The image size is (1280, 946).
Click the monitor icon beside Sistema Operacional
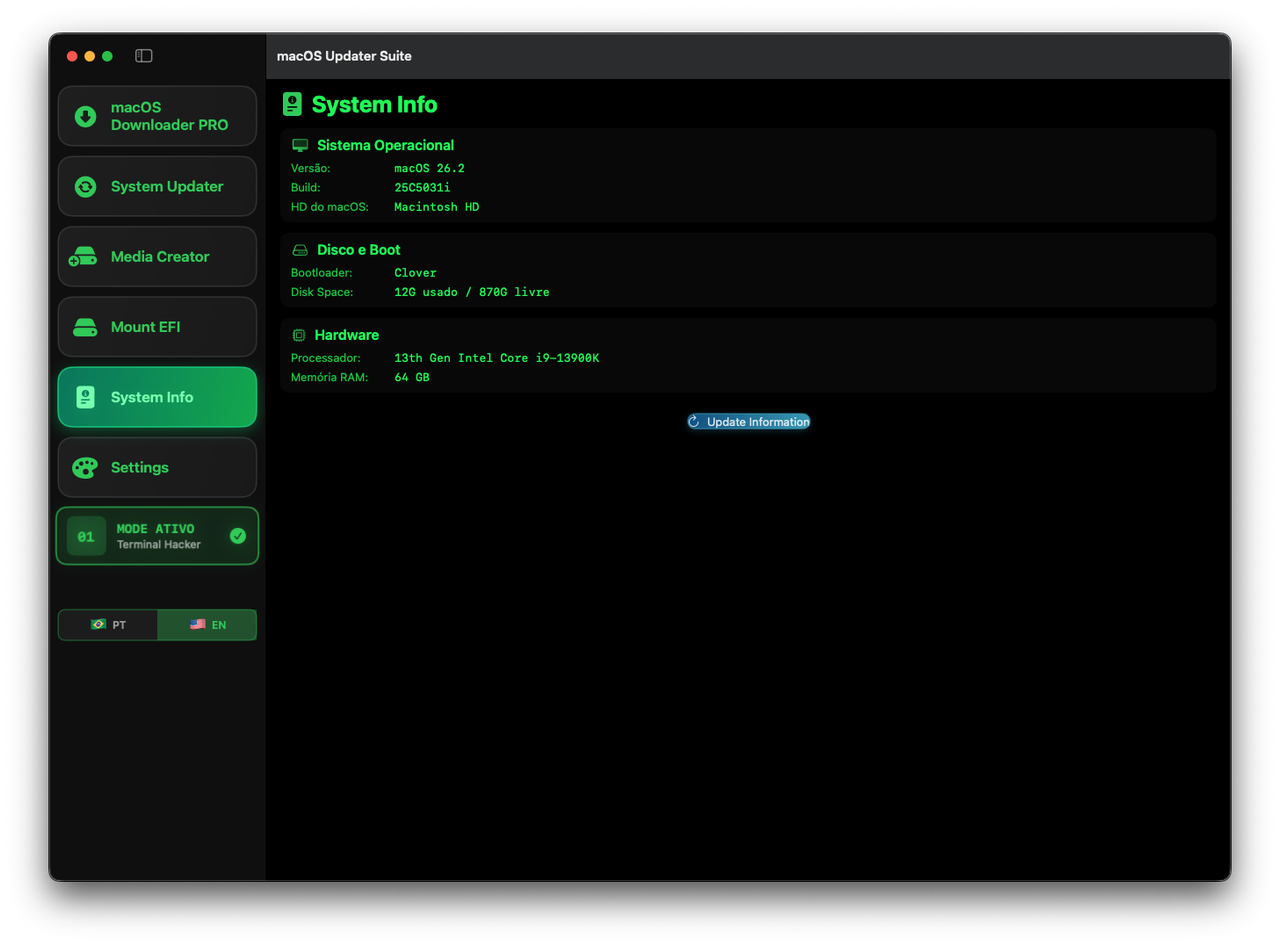pyautogui.click(x=300, y=146)
